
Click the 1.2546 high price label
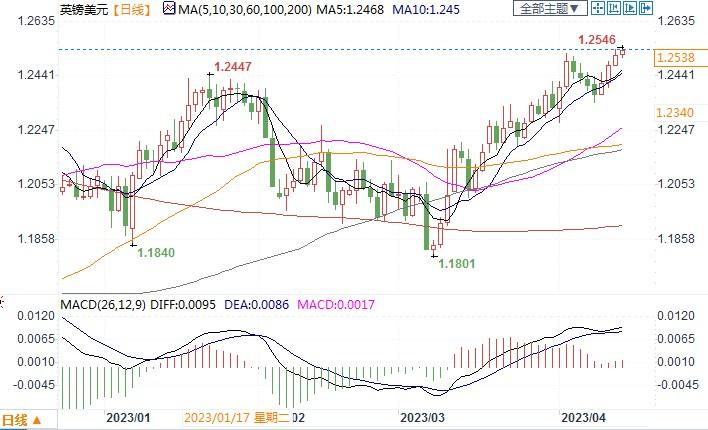(x=598, y=39)
